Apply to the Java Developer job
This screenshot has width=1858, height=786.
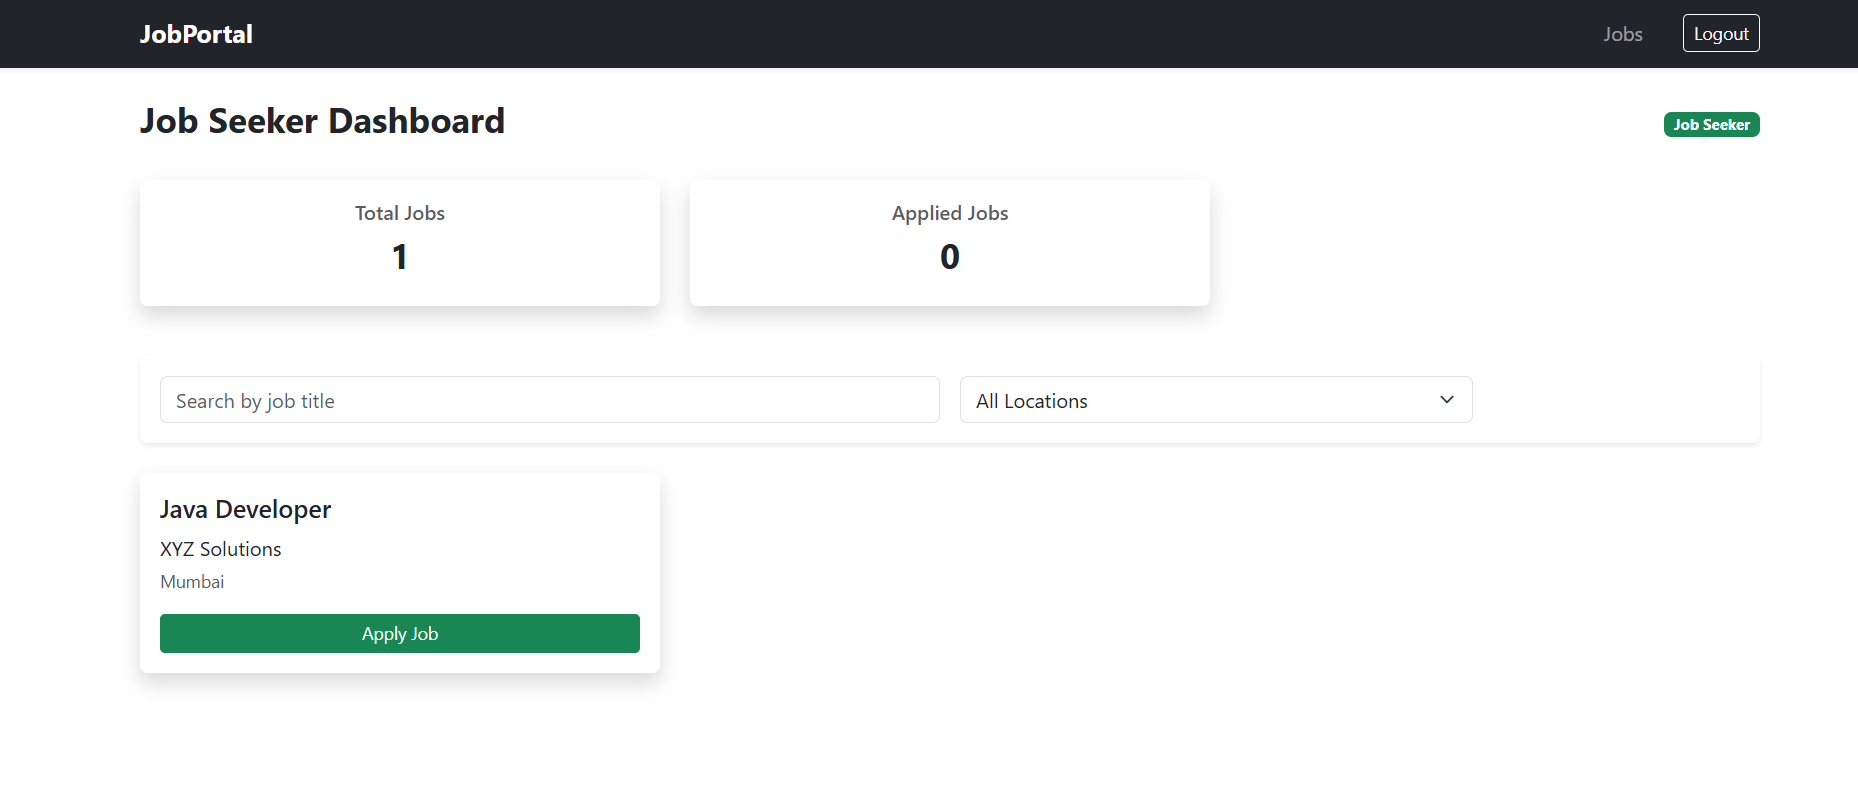click(399, 634)
